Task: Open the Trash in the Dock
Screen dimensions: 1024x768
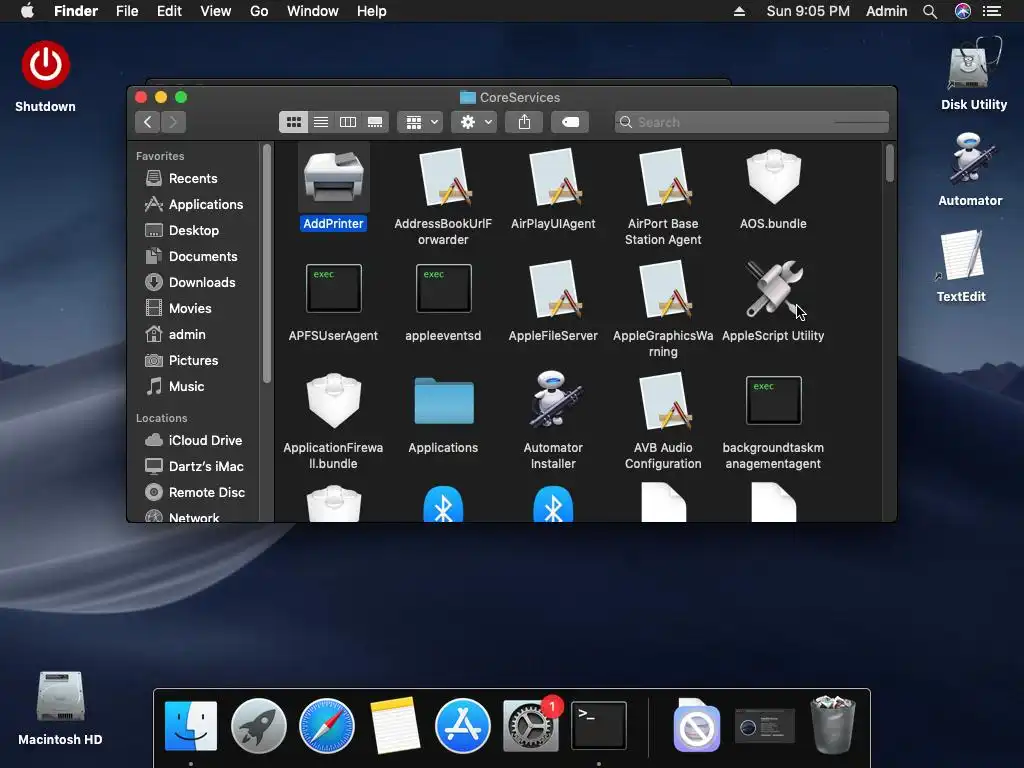Action: (x=833, y=725)
